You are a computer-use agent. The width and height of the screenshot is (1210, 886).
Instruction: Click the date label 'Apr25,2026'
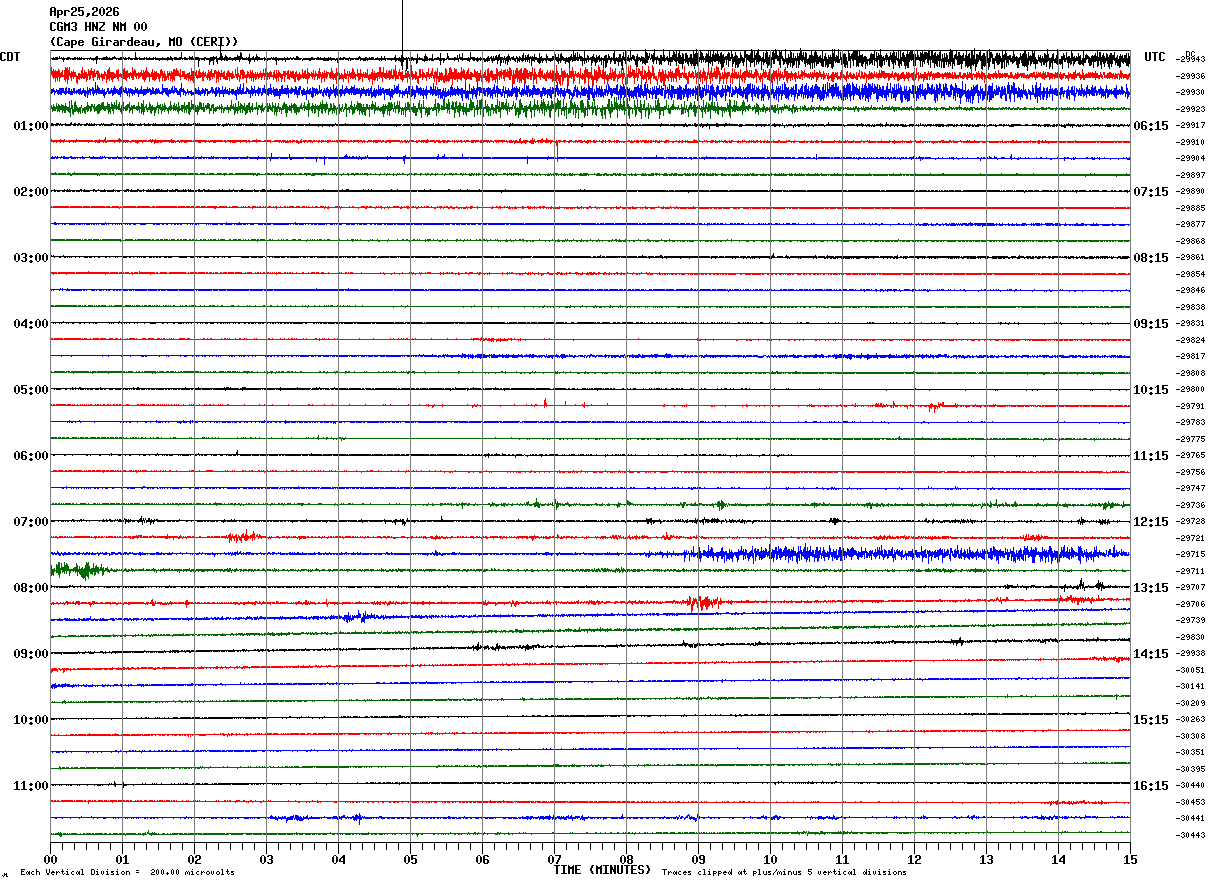tap(84, 12)
